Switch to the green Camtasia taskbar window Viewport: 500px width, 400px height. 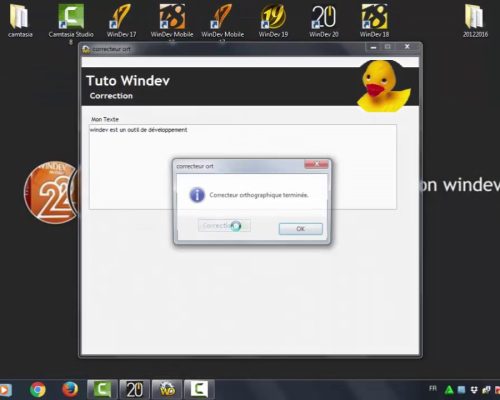102,389
